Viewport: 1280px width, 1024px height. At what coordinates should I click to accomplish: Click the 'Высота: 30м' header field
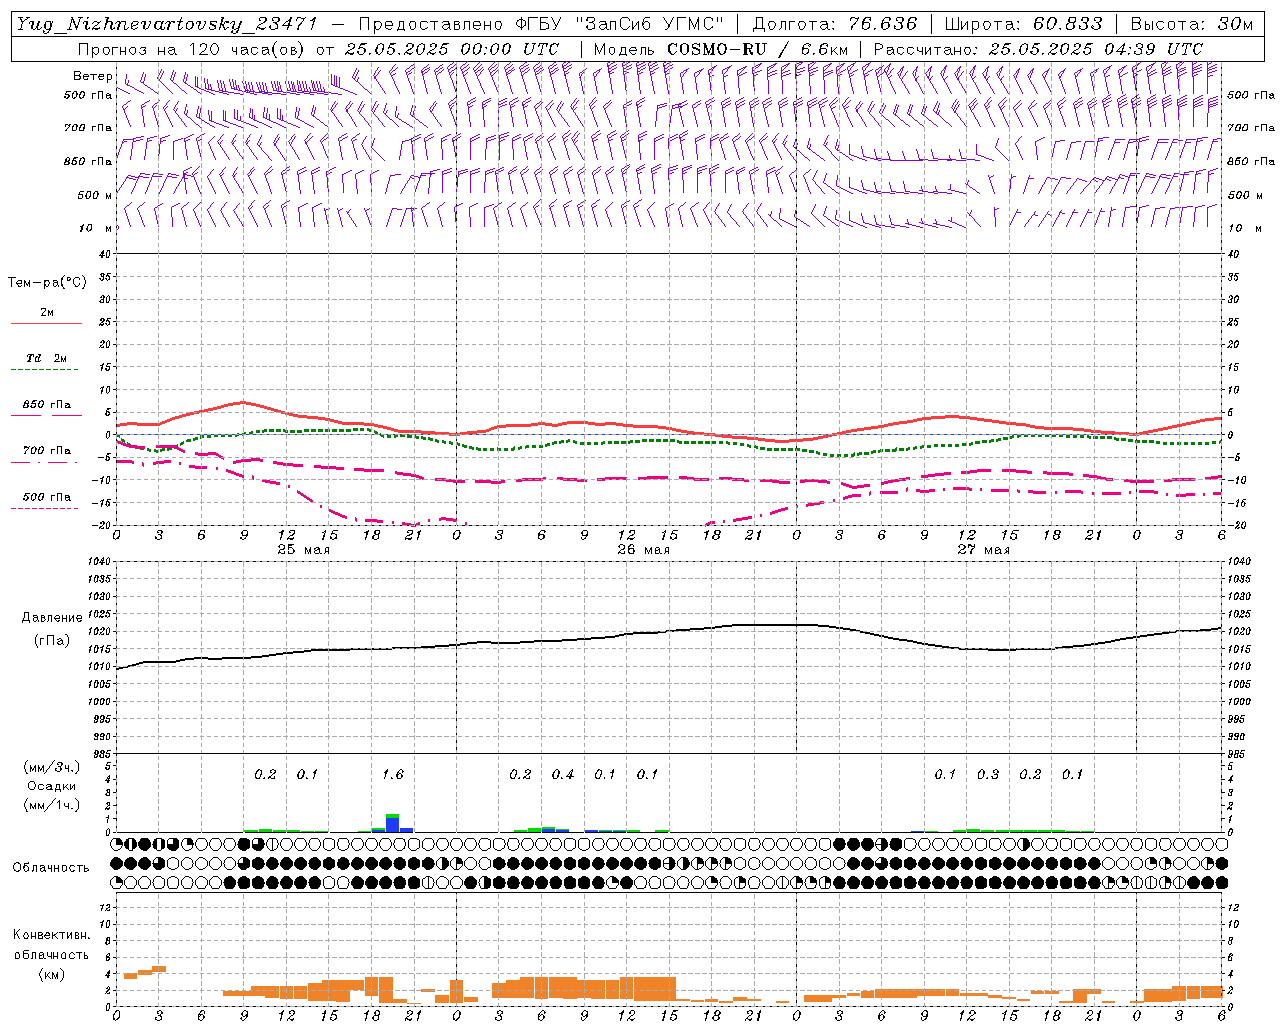tap(1191, 24)
